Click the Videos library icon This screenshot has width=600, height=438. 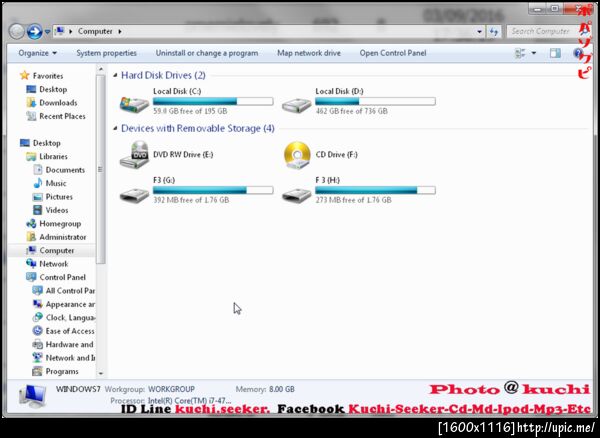coord(38,210)
